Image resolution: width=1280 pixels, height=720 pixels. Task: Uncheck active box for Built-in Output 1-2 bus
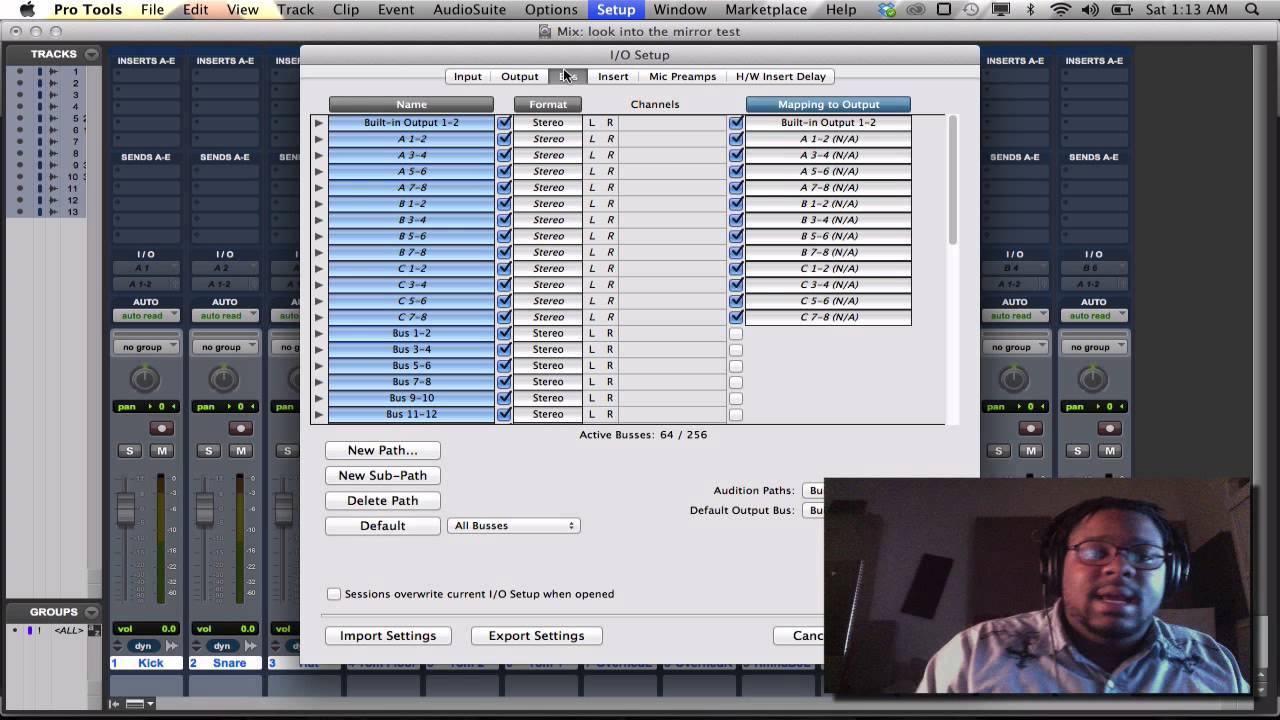pyautogui.click(x=504, y=123)
